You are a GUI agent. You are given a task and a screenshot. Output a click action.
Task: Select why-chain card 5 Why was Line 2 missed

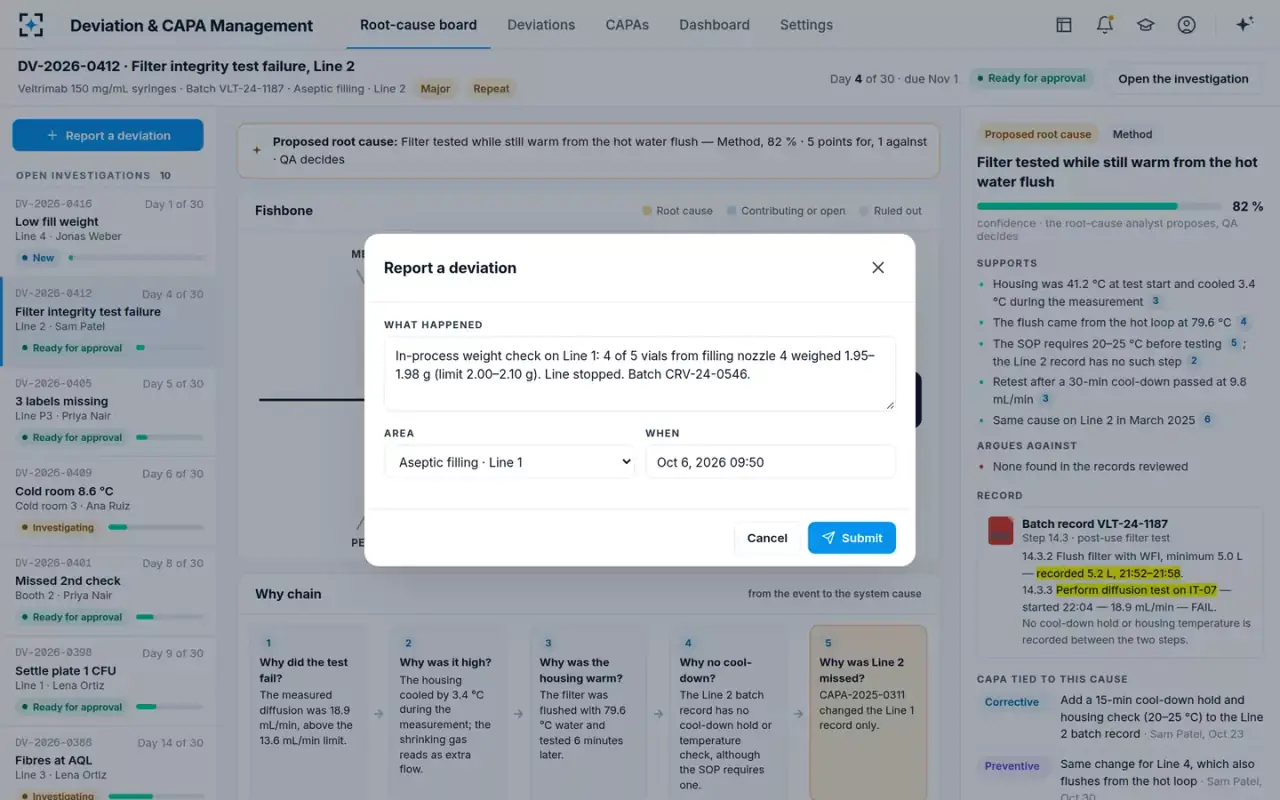(x=868, y=712)
